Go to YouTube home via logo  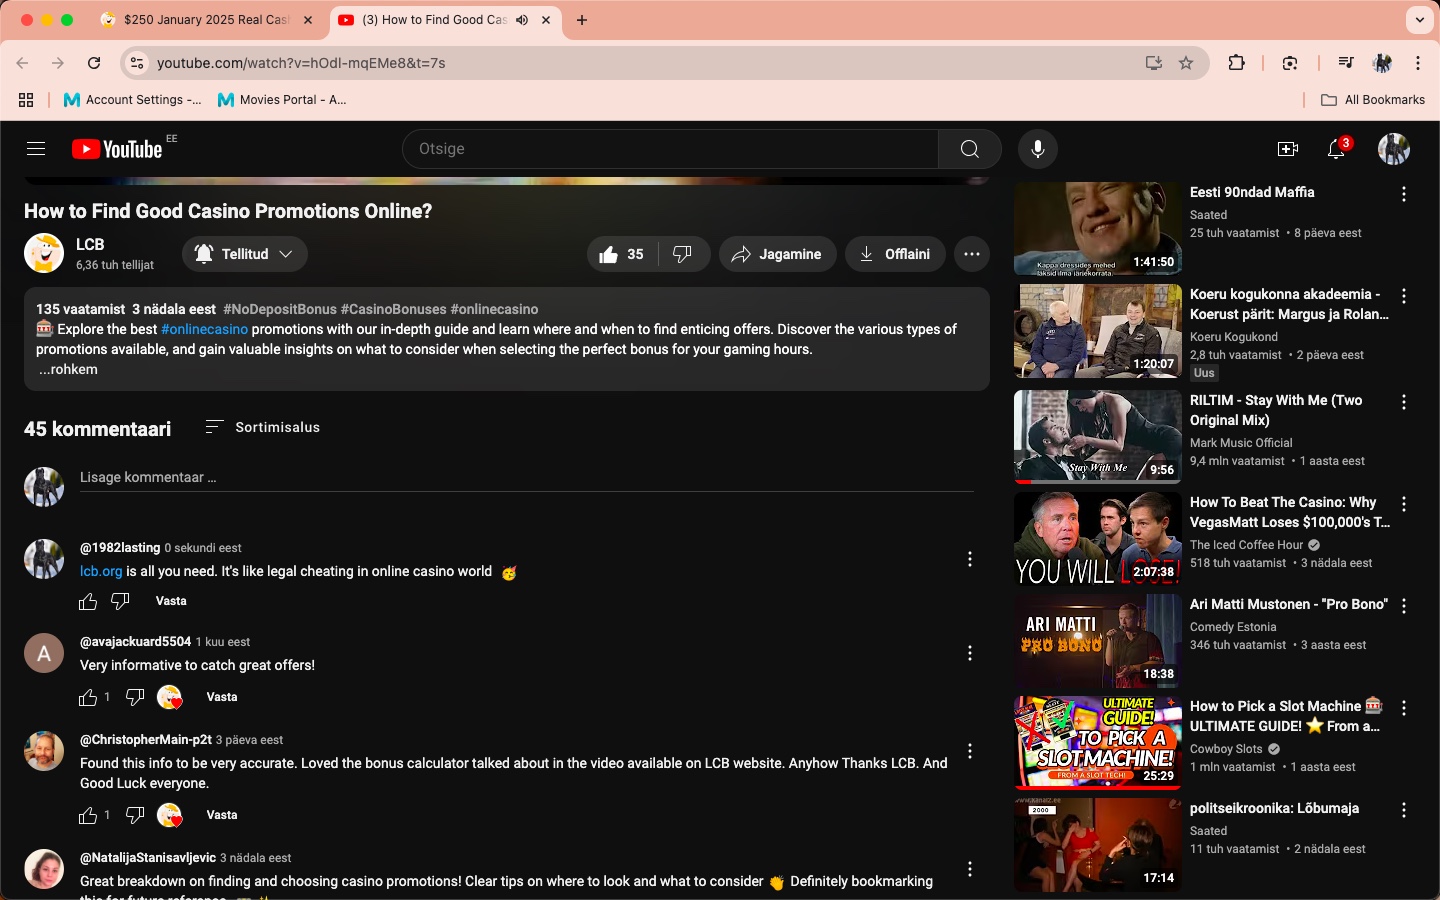(117, 149)
